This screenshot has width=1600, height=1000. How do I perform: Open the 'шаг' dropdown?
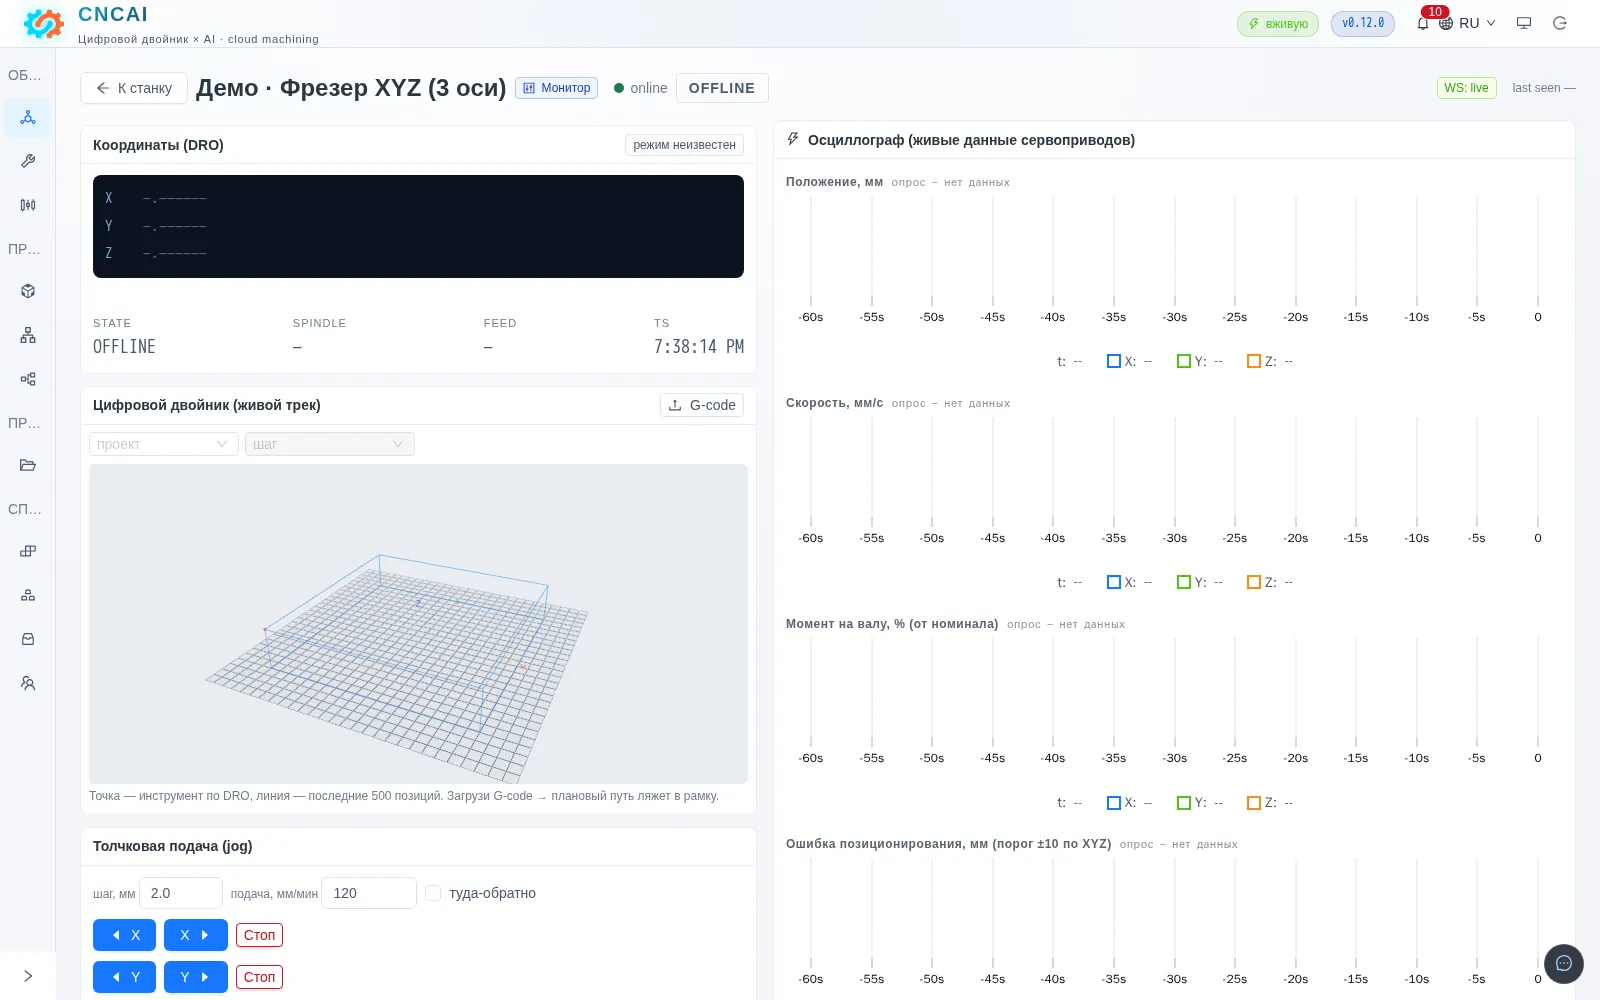(x=330, y=444)
